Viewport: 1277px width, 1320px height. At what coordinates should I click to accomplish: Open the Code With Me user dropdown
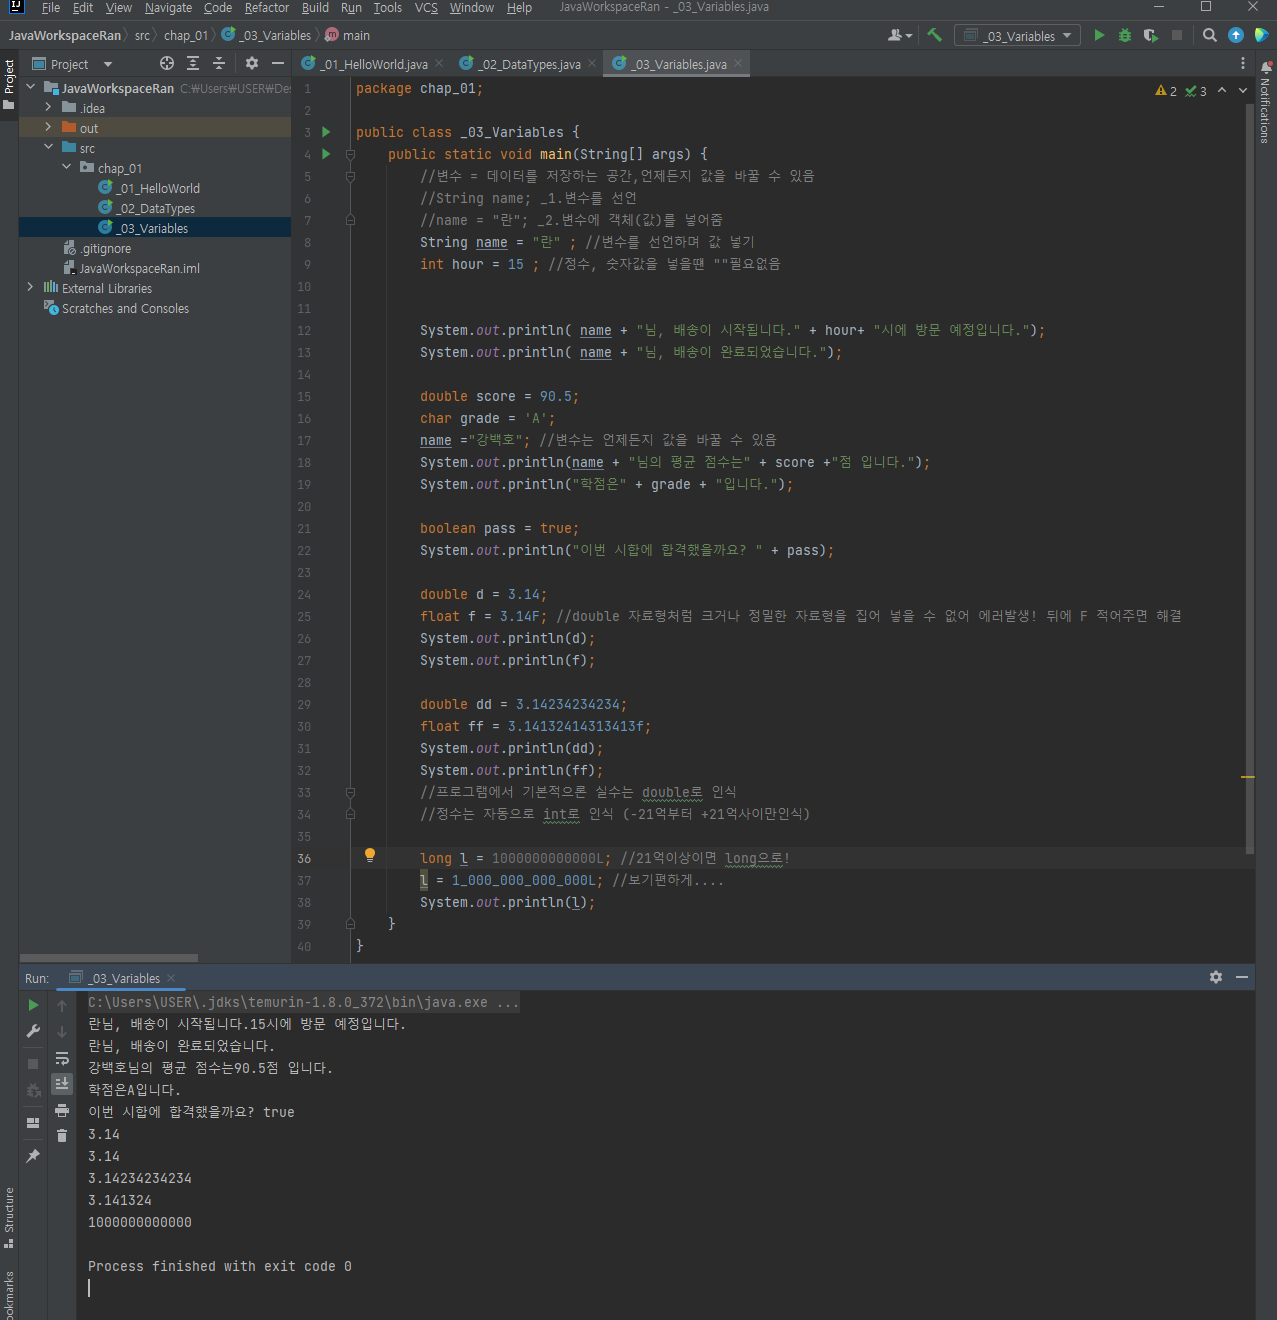coord(900,35)
